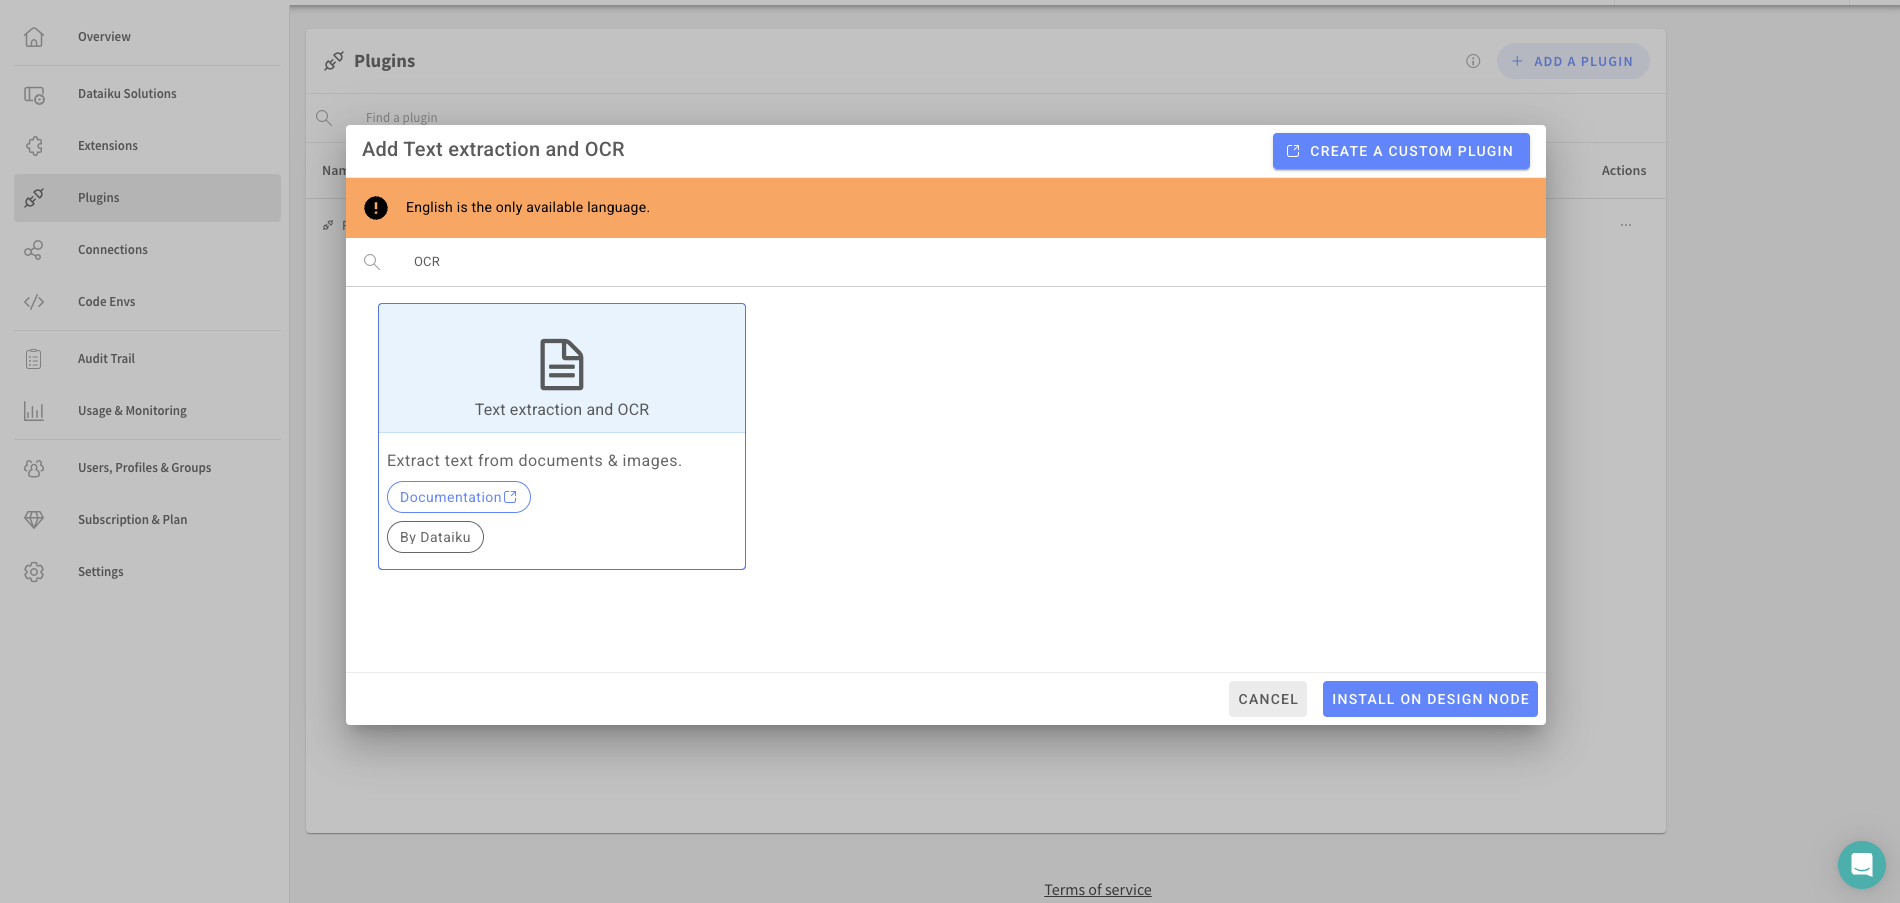The image size is (1900, 903).
Task: Click the Subscription & Plan diamond icon
Action: [x=34, y=520]
